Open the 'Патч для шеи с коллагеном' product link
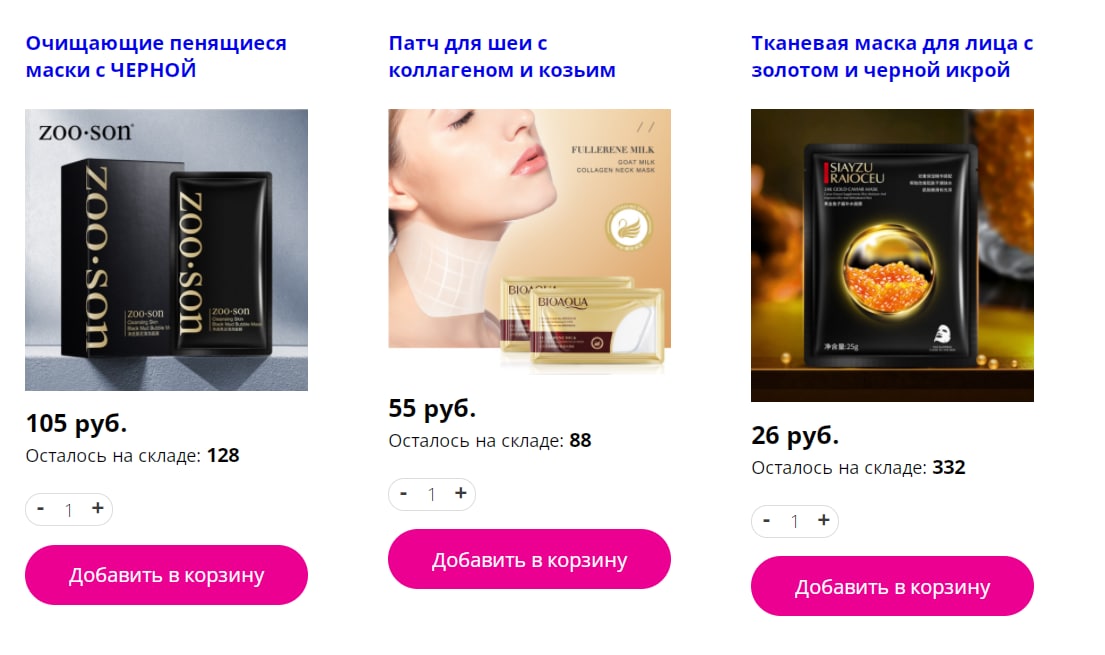This screenshot has width=1105, height=655. point(502,56)
